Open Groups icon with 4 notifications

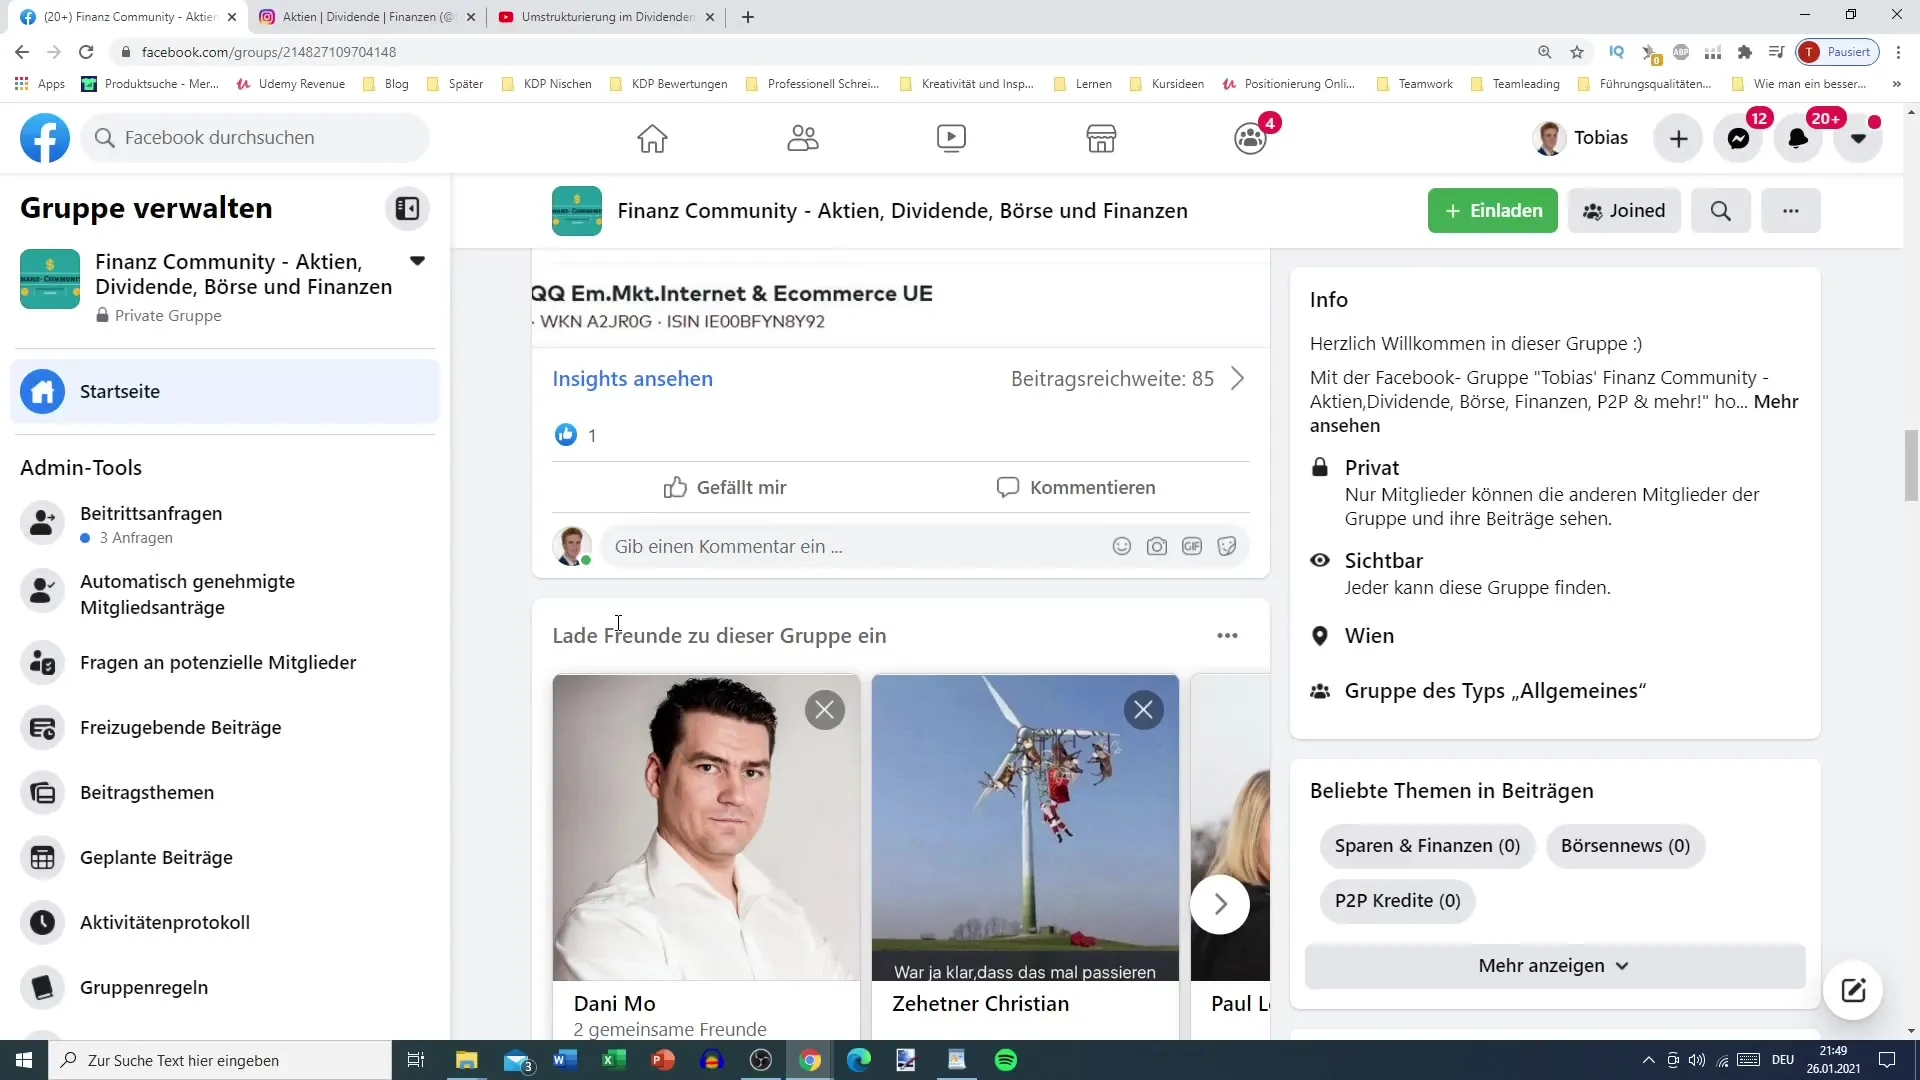coord(1250,138)
